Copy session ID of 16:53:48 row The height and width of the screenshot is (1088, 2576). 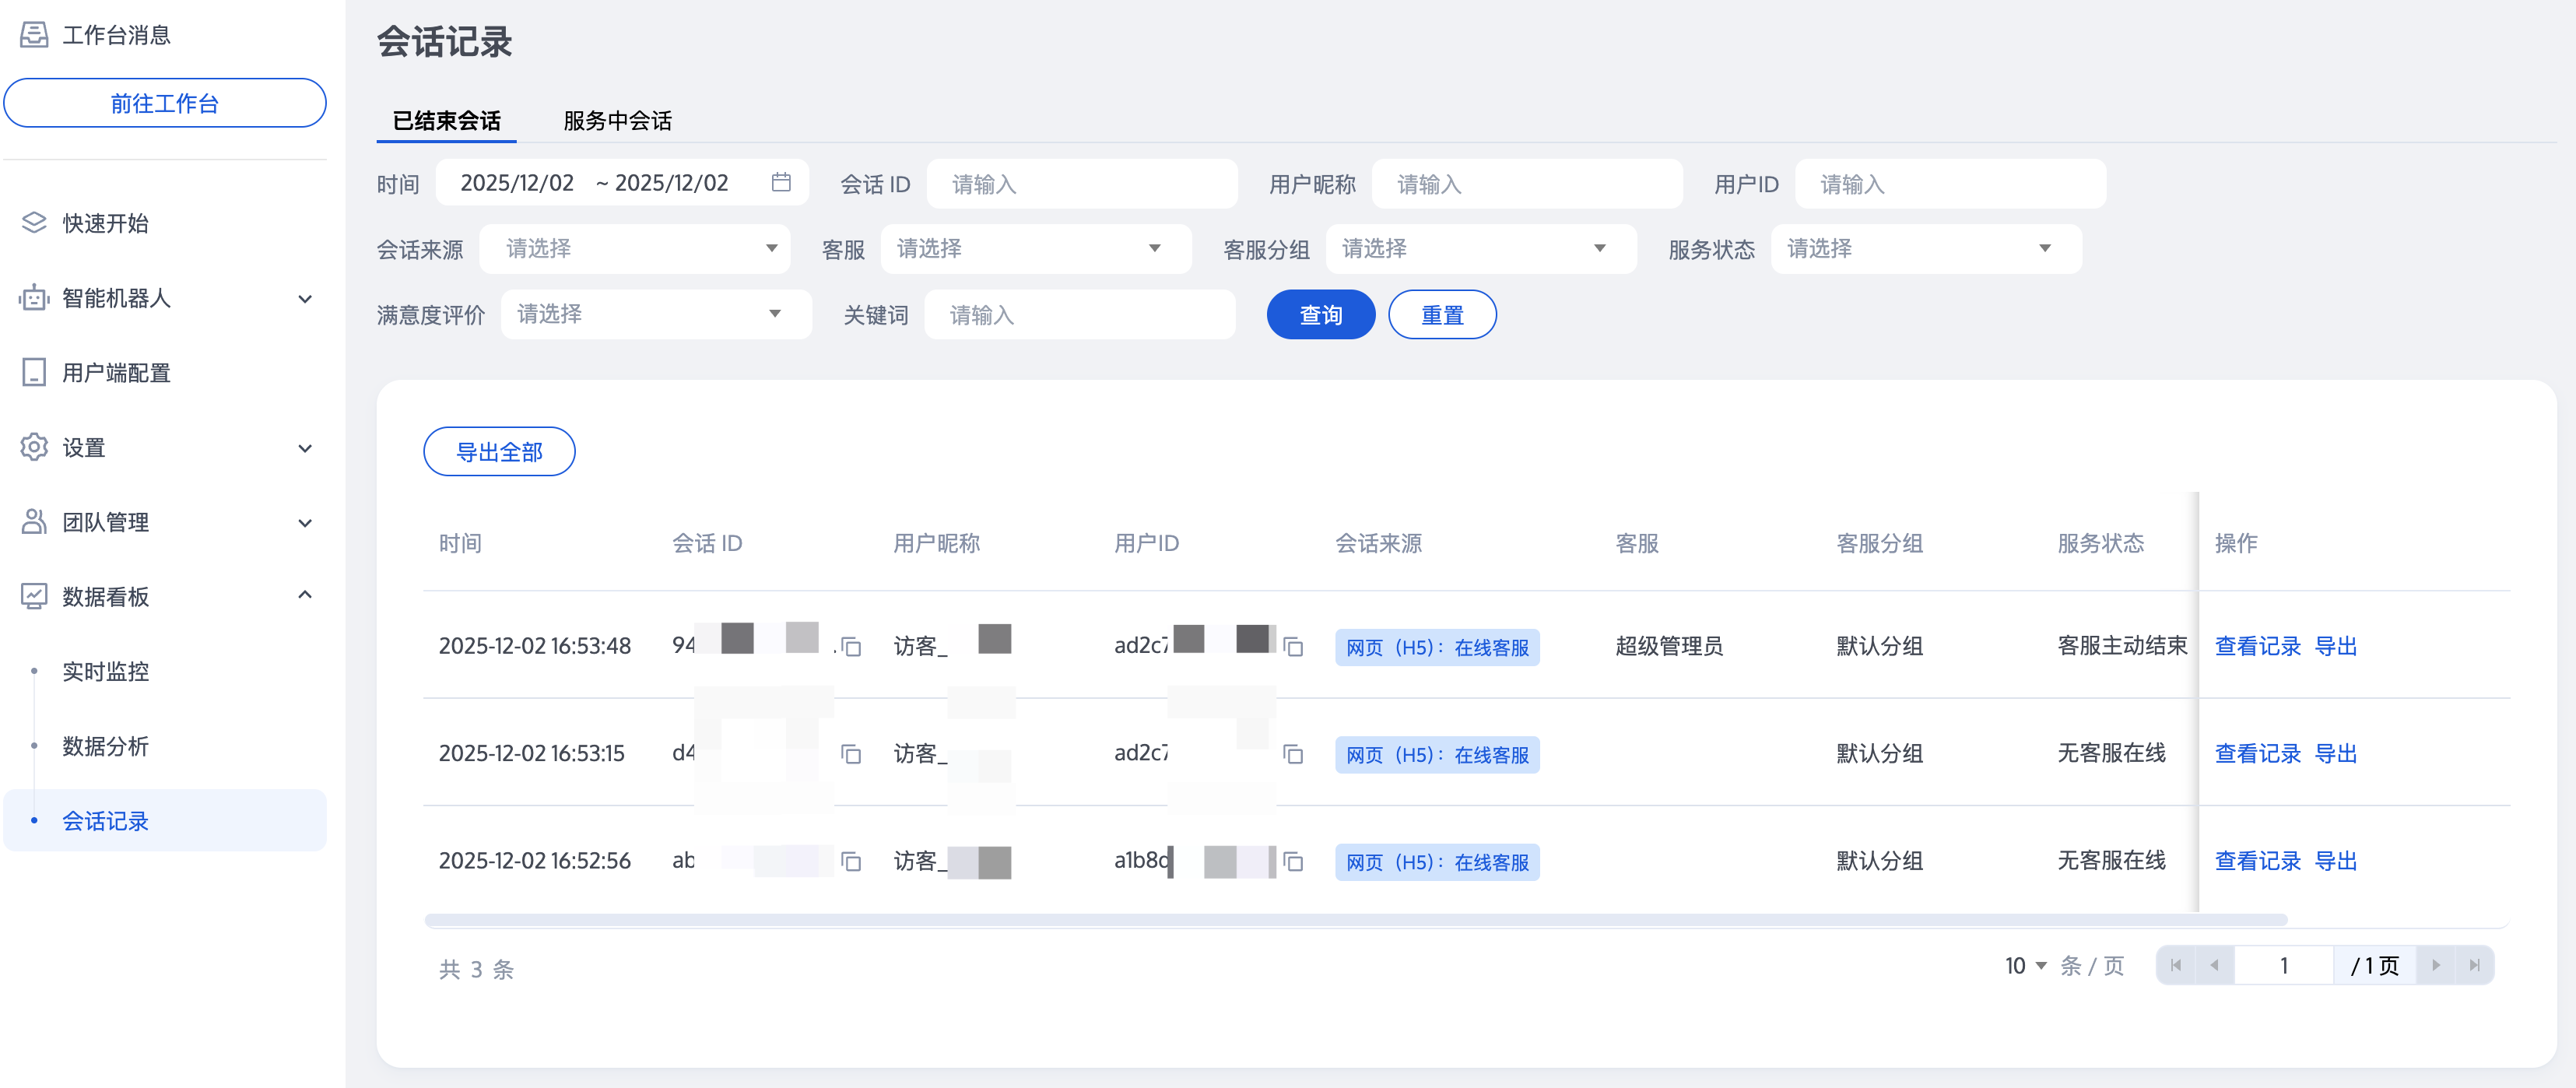pos(851,647)
